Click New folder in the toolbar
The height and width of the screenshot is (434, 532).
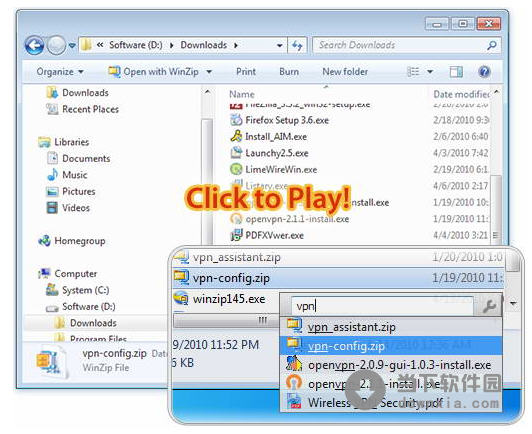[x=345, y=72]
